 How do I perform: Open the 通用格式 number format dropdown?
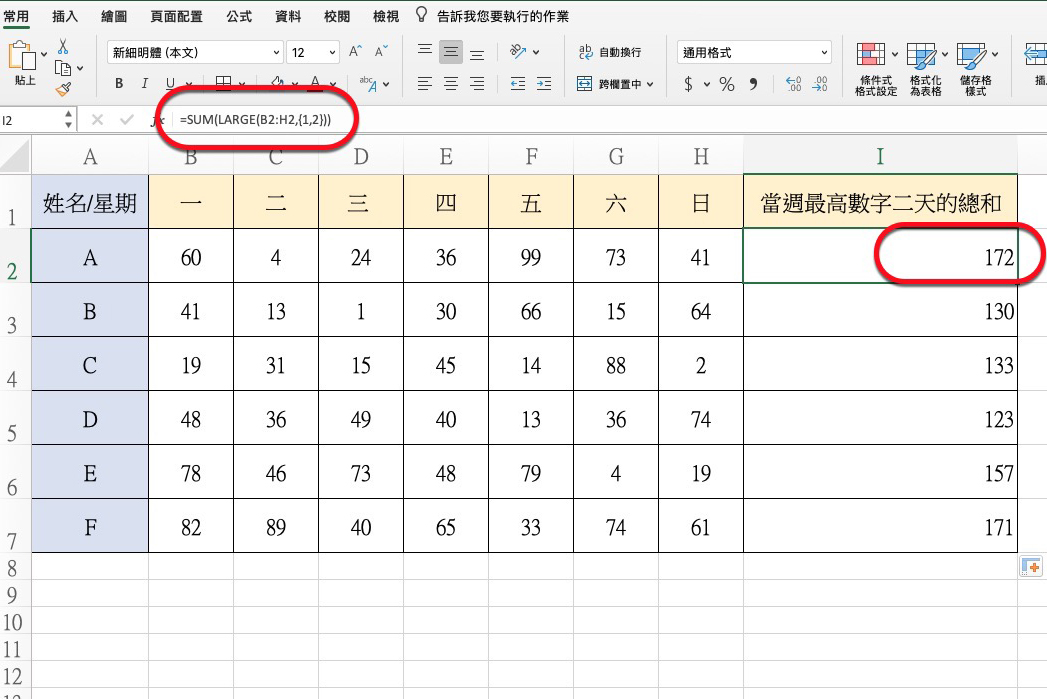click(x=750, y=51)
